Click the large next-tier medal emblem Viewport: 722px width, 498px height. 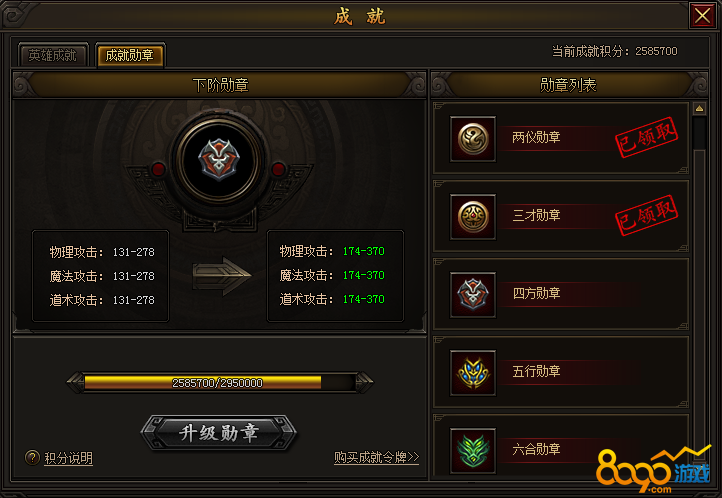tap(219, 160)
